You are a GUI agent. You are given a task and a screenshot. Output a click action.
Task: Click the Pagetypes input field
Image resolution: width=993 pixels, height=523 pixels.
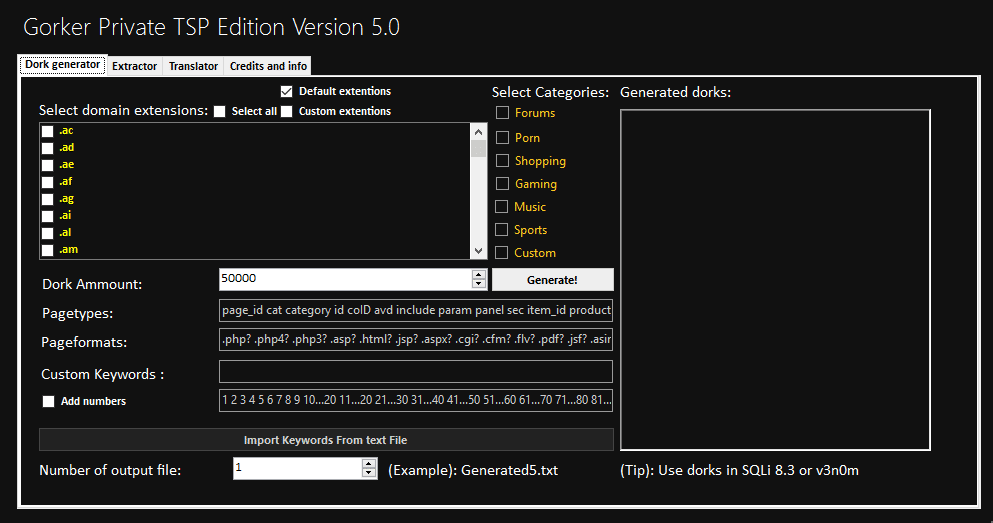(415, 310)
